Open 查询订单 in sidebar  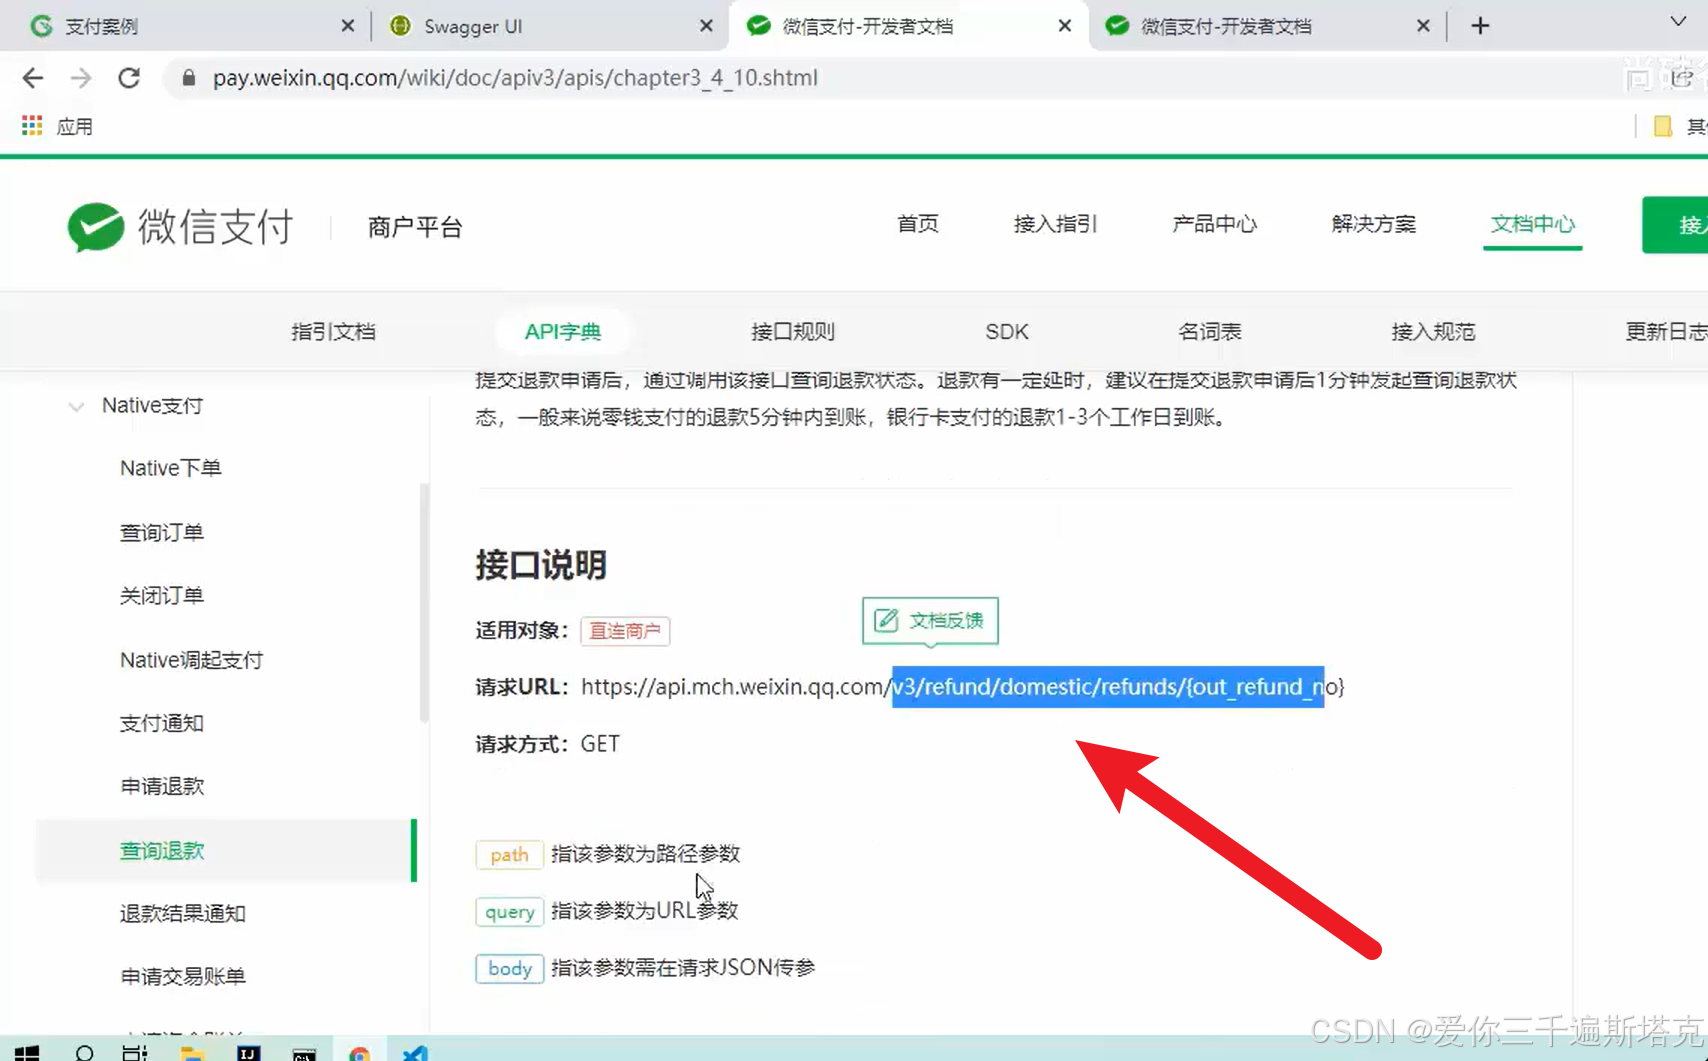pos(162,532)
